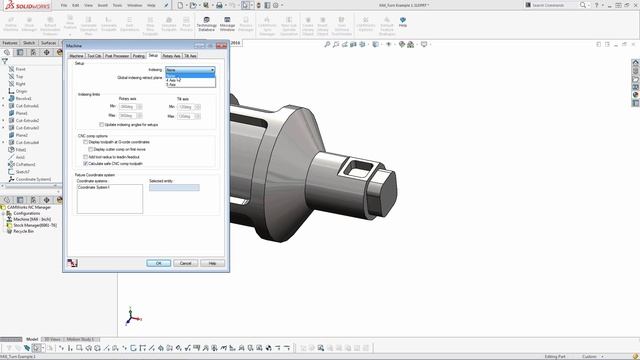640x360 pixels.
Task: Choose 4 Axis in Indexing list
Action: point(190,80)
